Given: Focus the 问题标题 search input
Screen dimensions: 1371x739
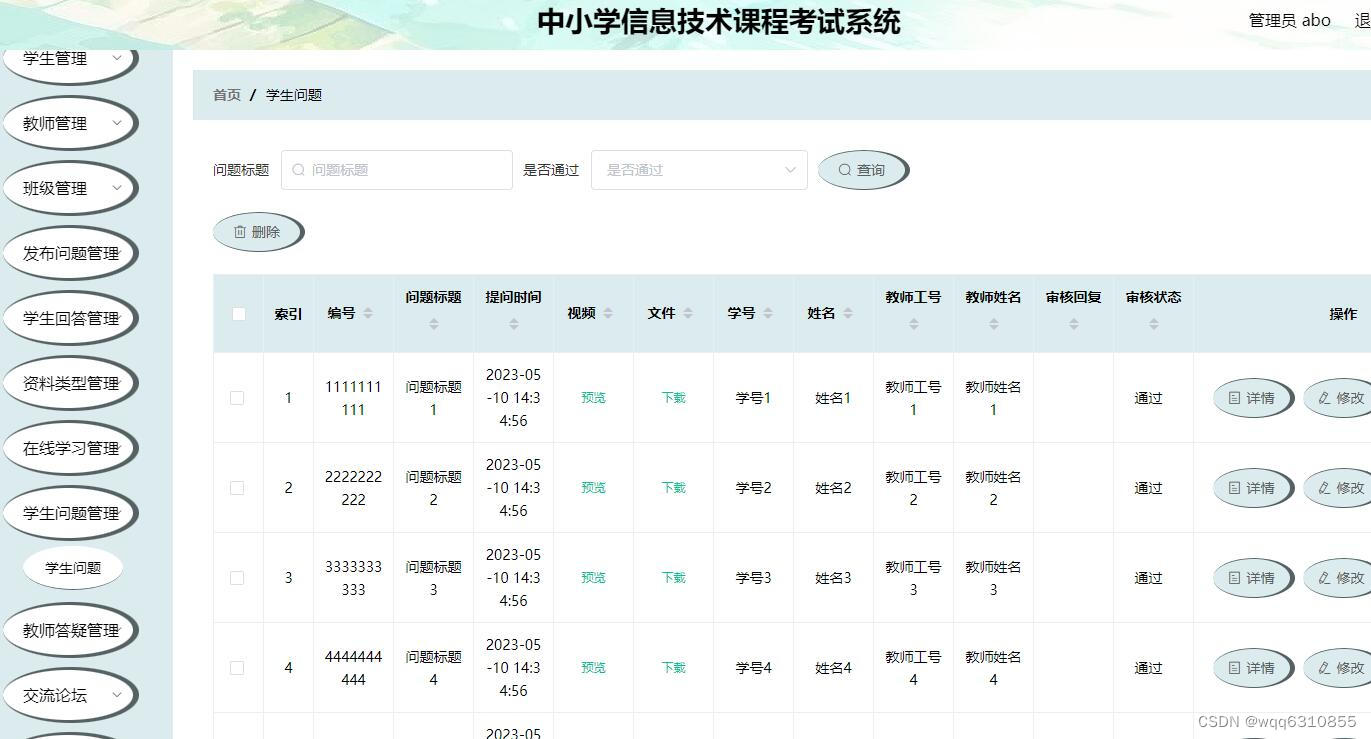Looking at the screenshot, I should coord(397,170).
